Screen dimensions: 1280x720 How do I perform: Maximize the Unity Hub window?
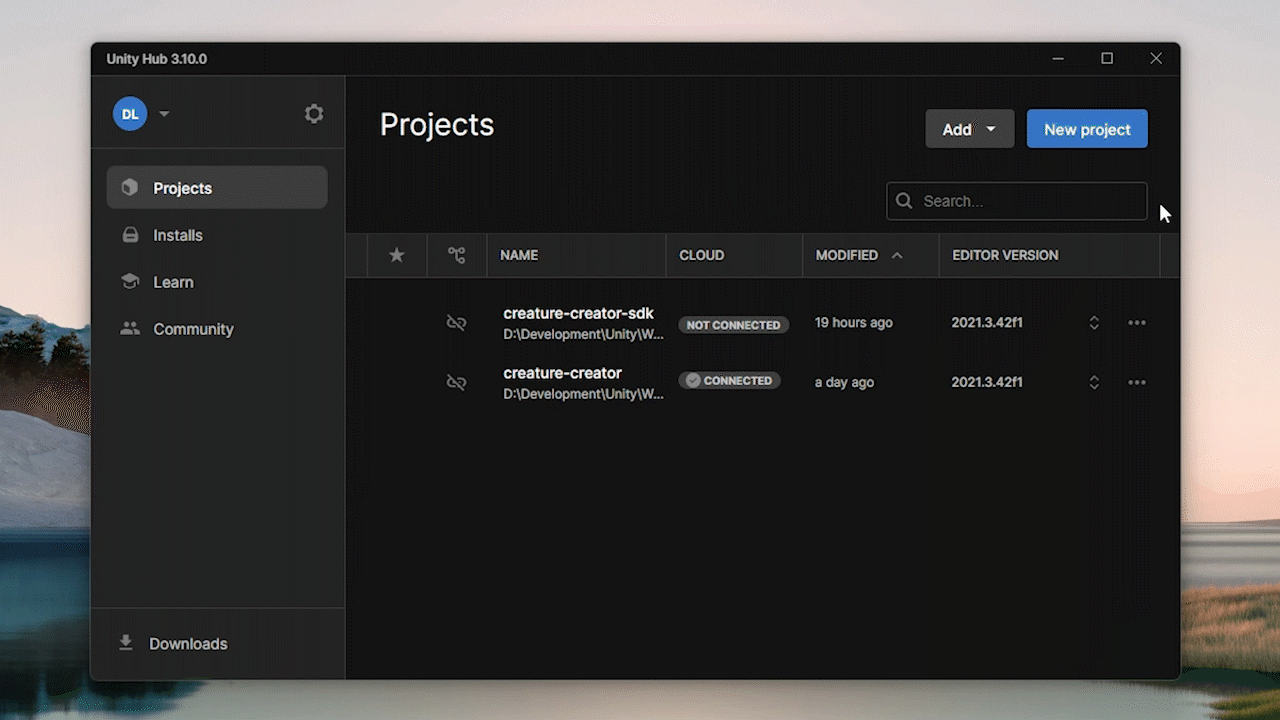[x=1107, y=59]
